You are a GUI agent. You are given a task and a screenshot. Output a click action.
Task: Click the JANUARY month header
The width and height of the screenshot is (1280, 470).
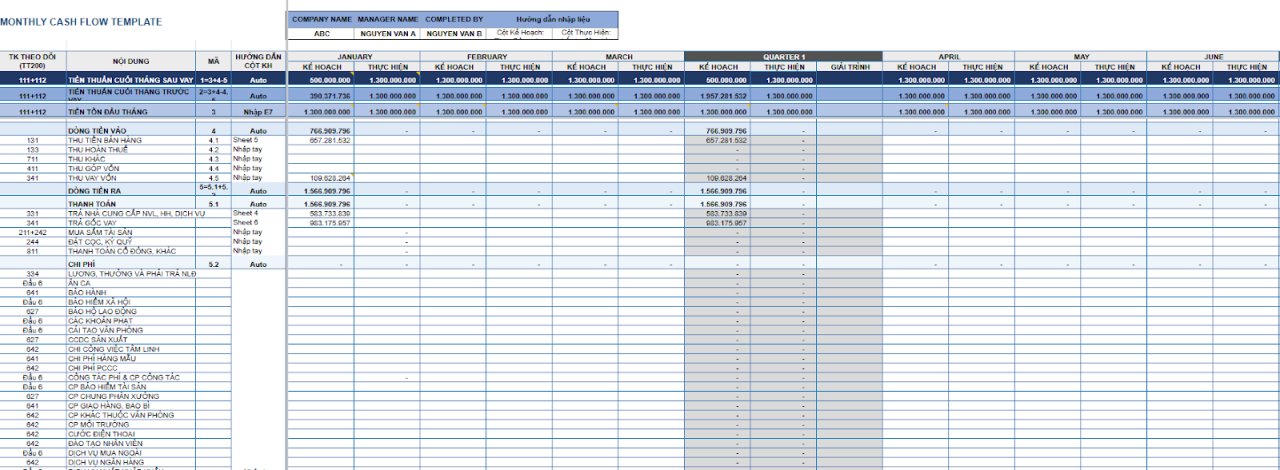(354, 57)
